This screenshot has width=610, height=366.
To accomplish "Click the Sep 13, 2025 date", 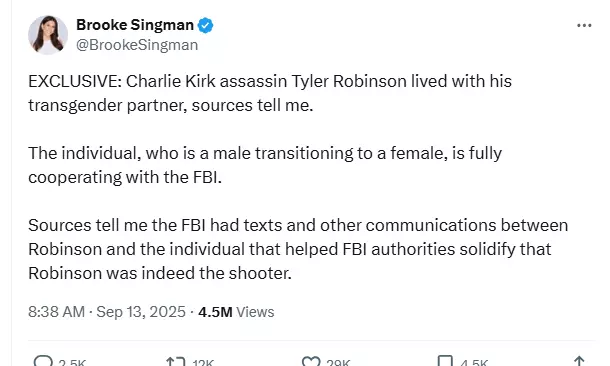I will coord(141,312).
